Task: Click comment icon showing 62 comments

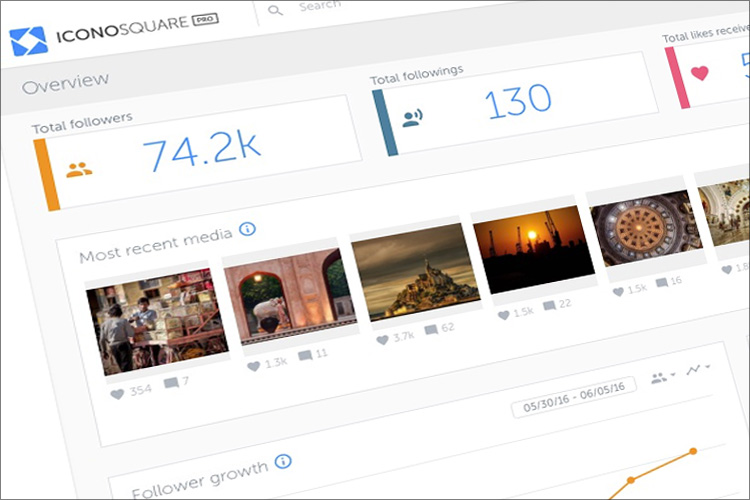Action: (431, 330)
